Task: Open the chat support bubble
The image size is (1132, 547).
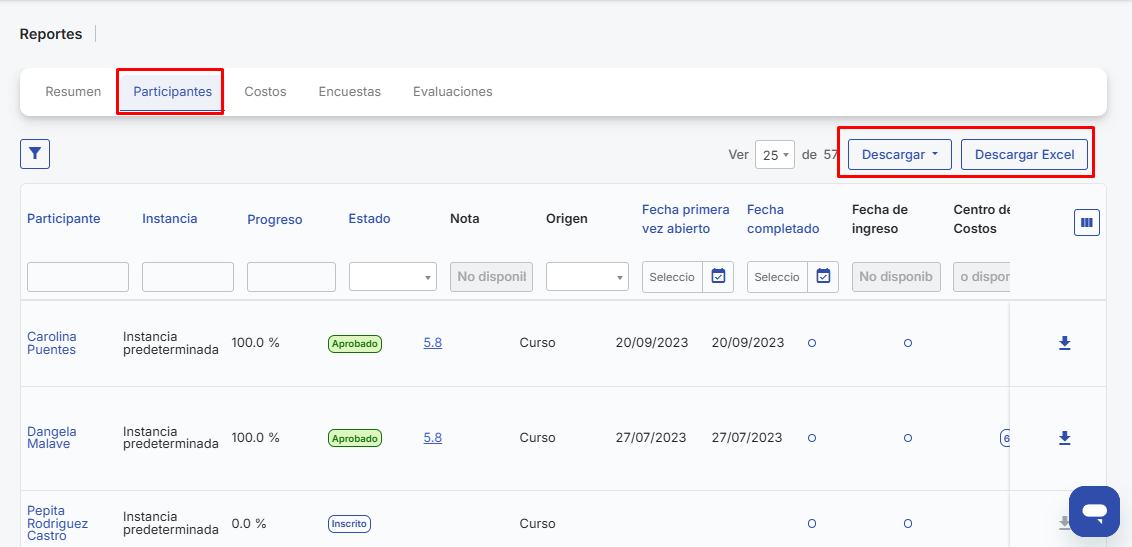Action: coord(1094,512)
